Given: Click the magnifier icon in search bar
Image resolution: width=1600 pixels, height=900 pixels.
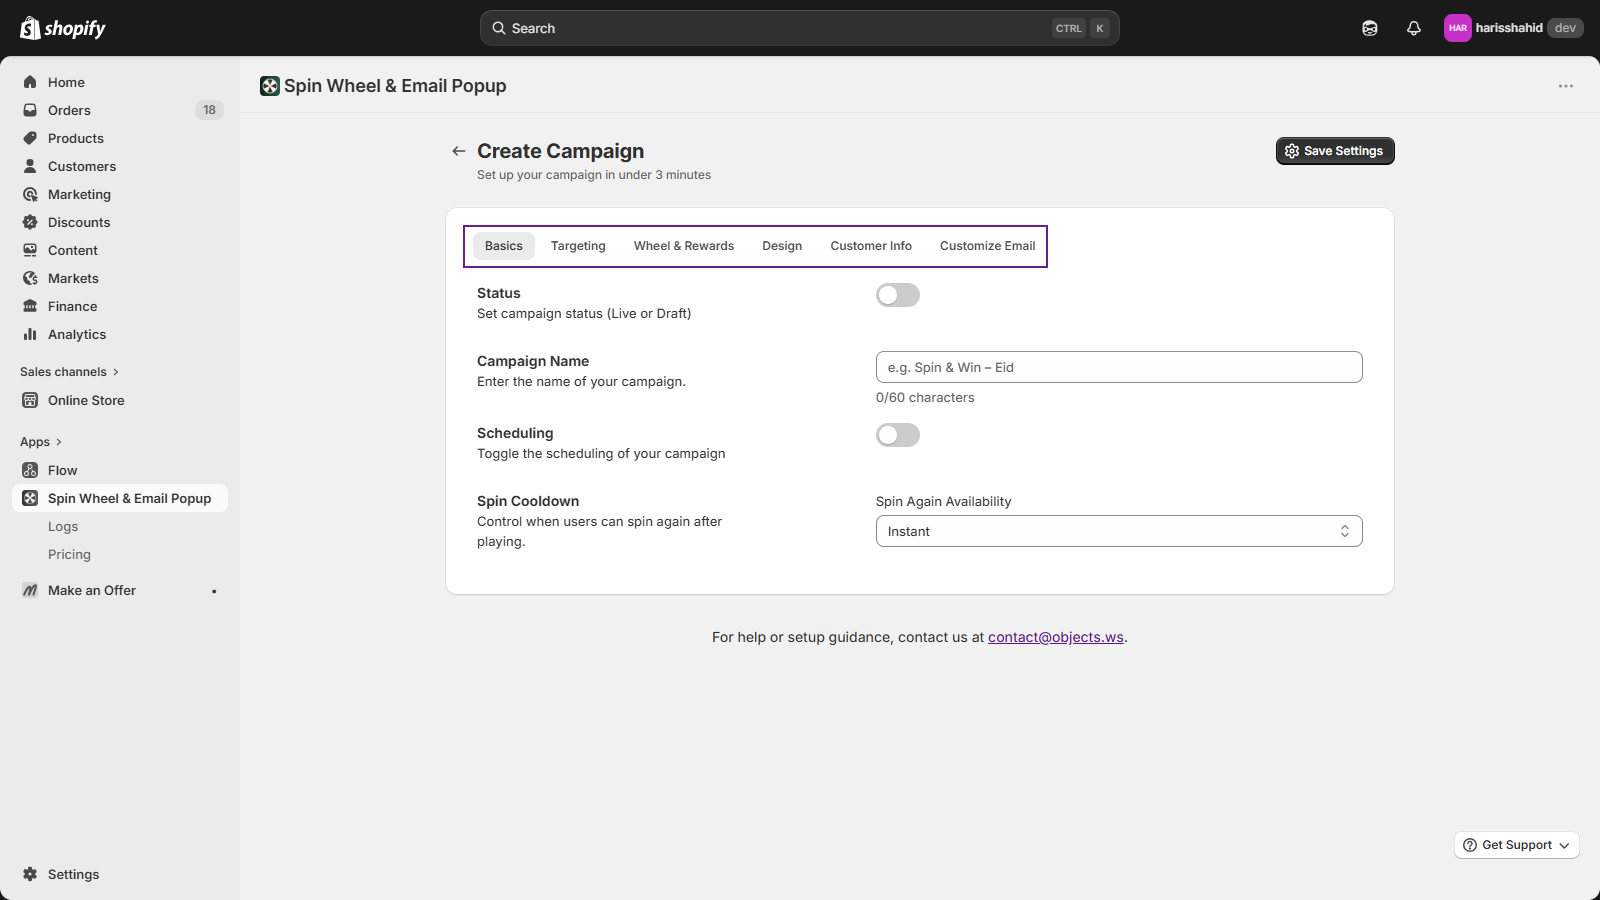Looking at the screenshot, I should point(499,28).
